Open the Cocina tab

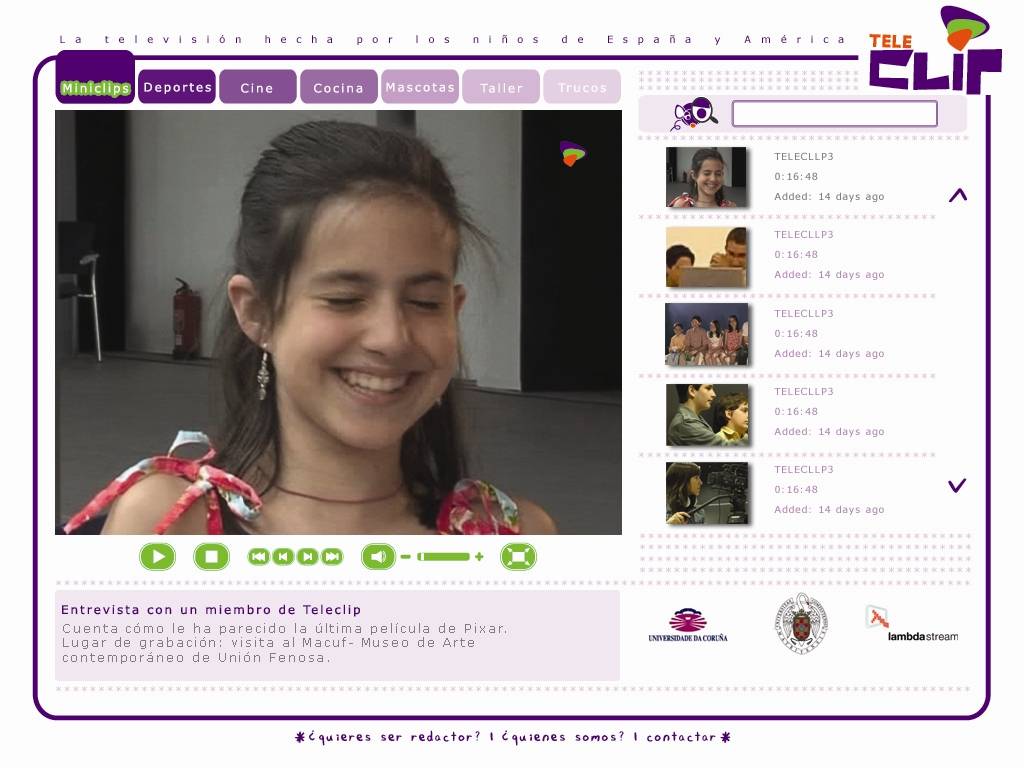(338, 87)
